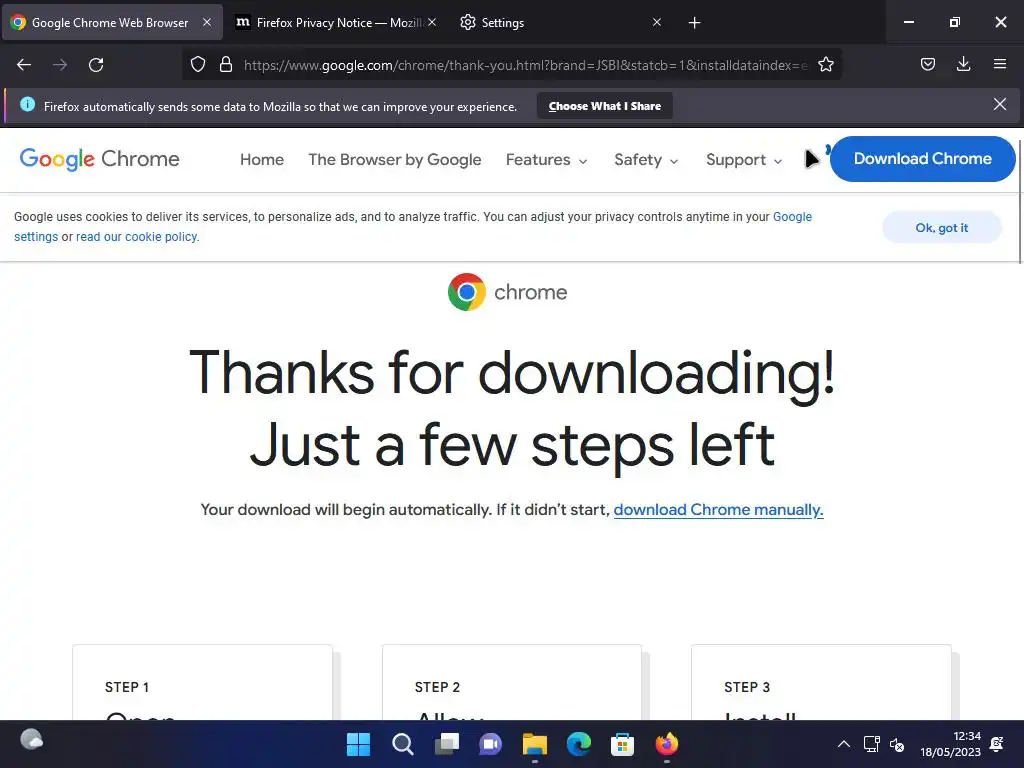Expand the Safety dropdown menu

647,160
